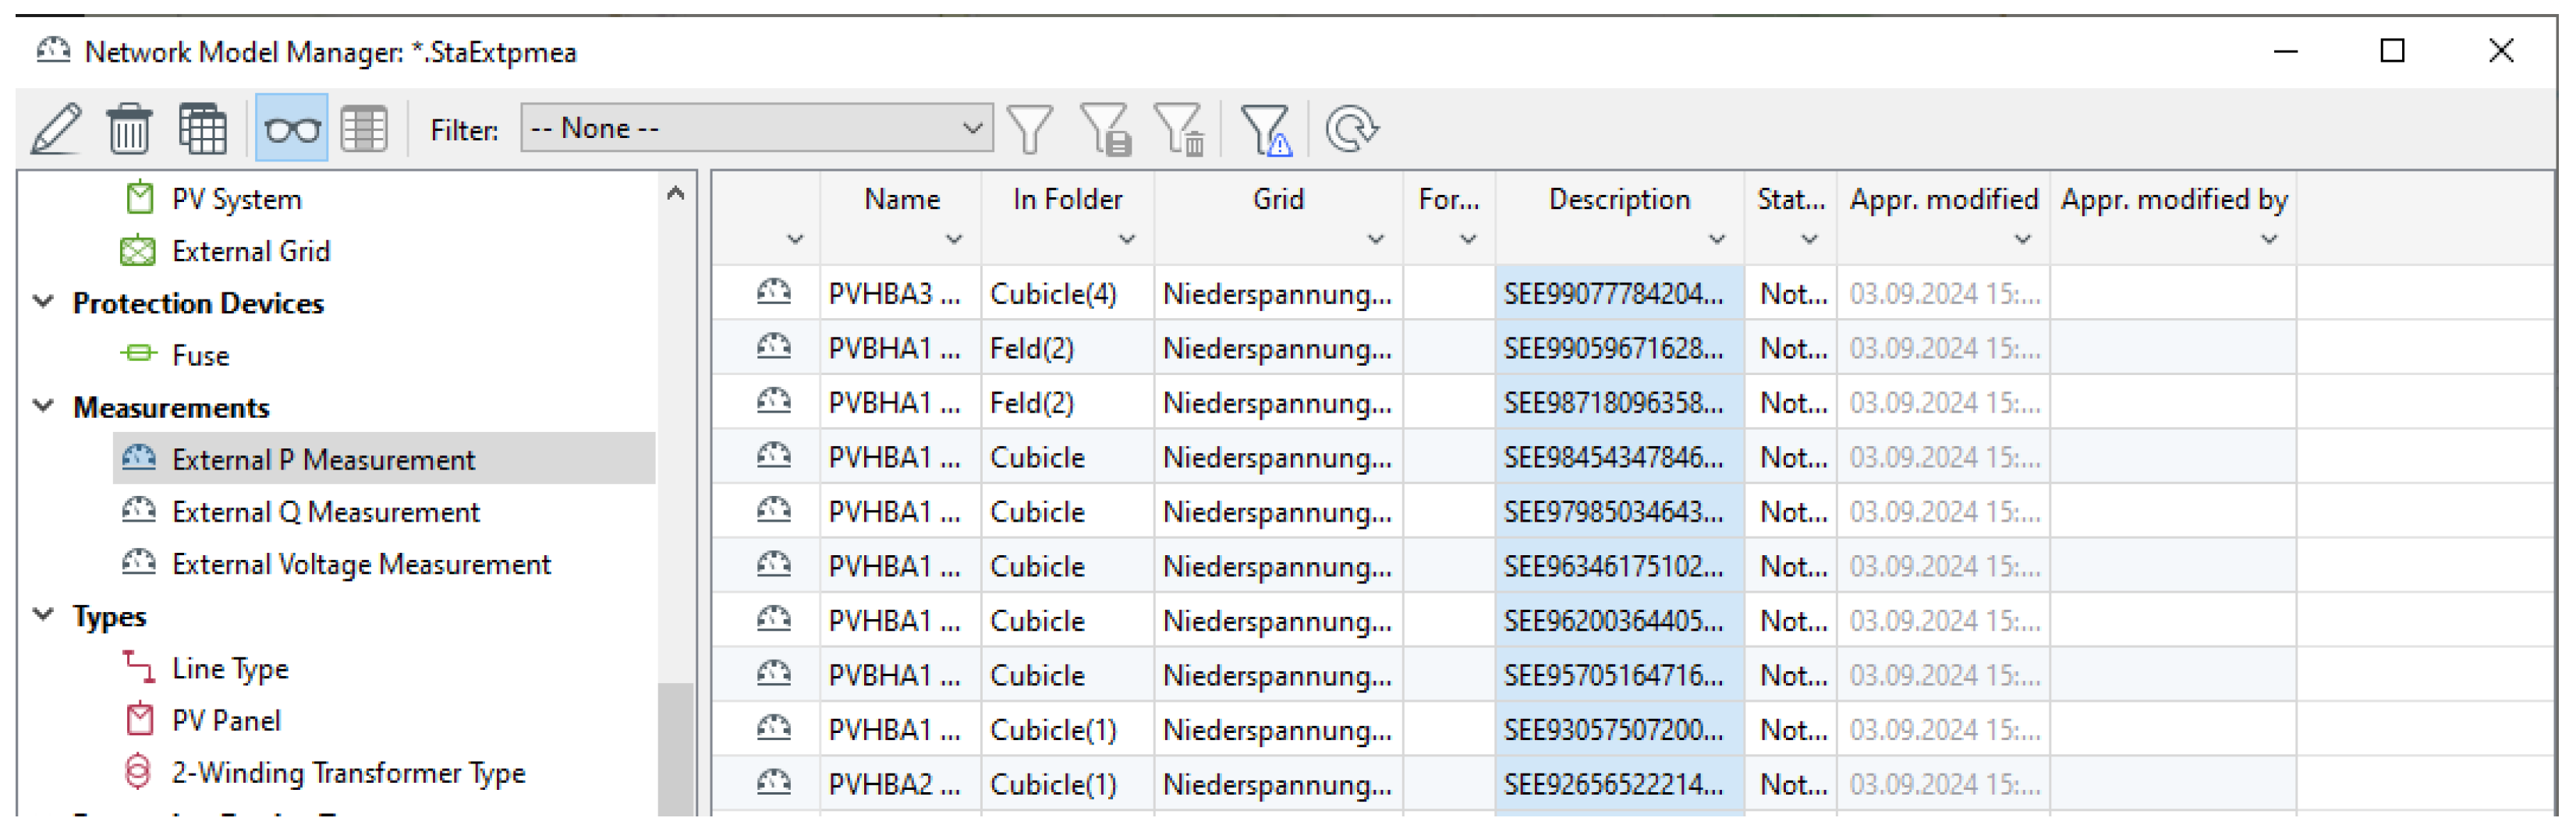Click the Edit pencil icon in toolbar
The width and height of the screenshot is (2576, 832).
(56, 129)
